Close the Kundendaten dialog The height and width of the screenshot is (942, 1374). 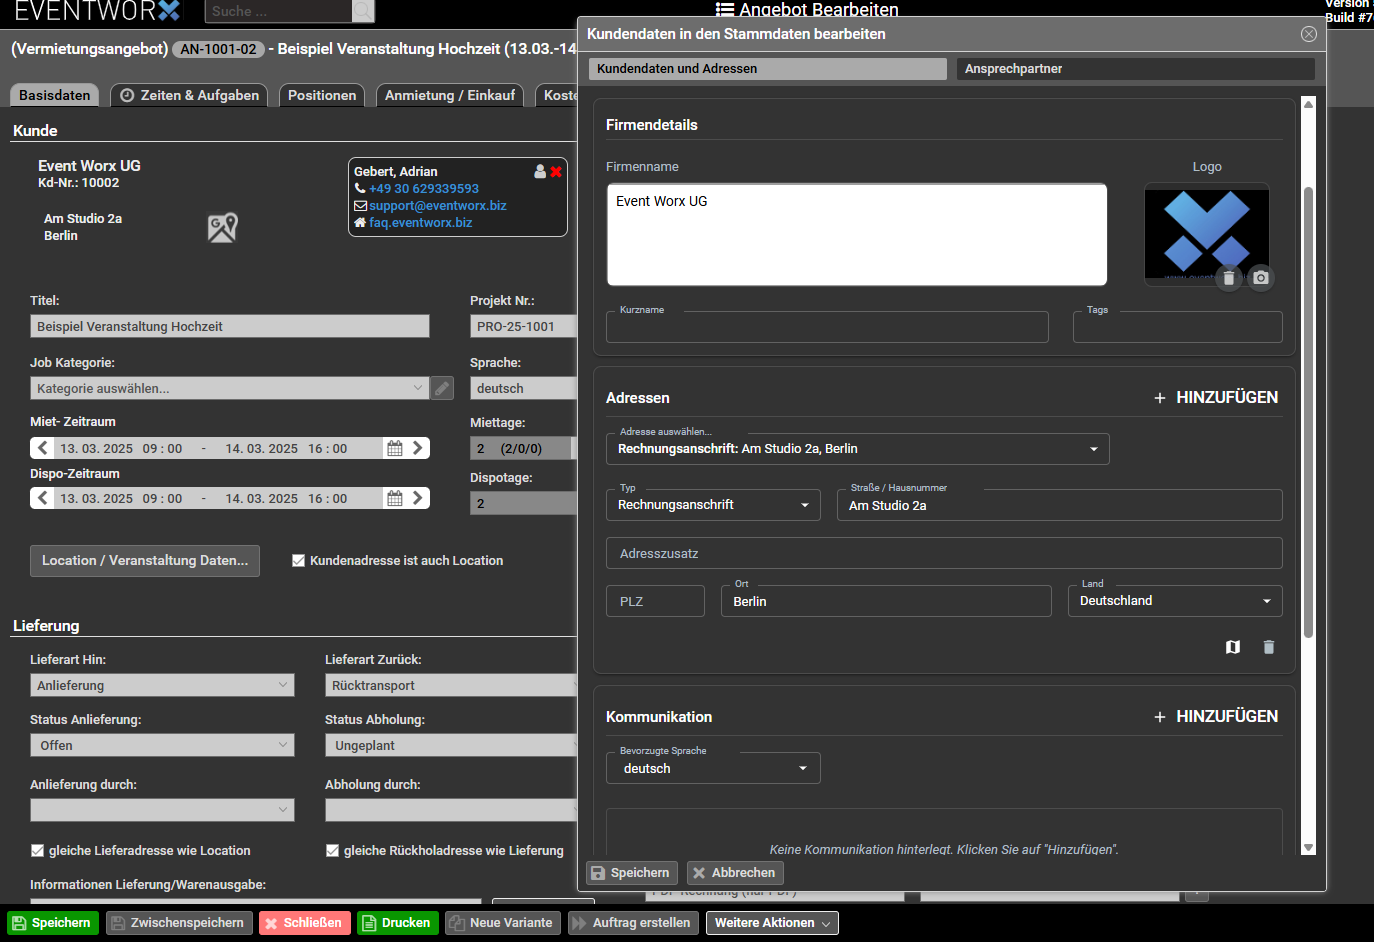point(1308,34)
